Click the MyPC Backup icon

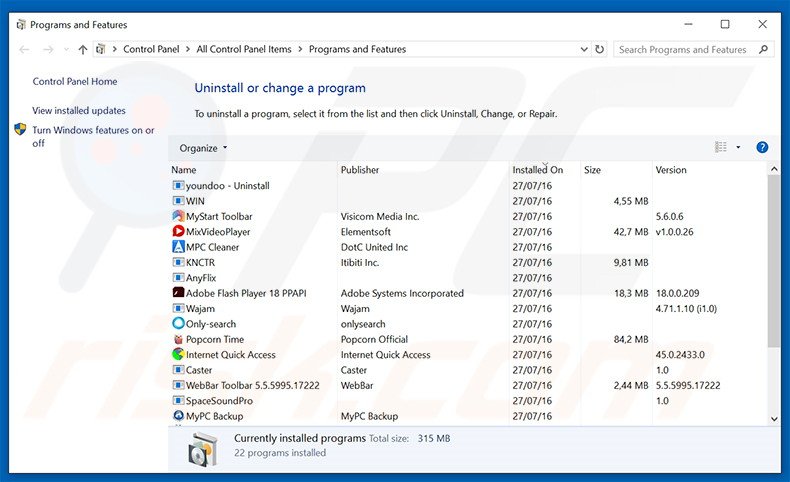point(178,416)
